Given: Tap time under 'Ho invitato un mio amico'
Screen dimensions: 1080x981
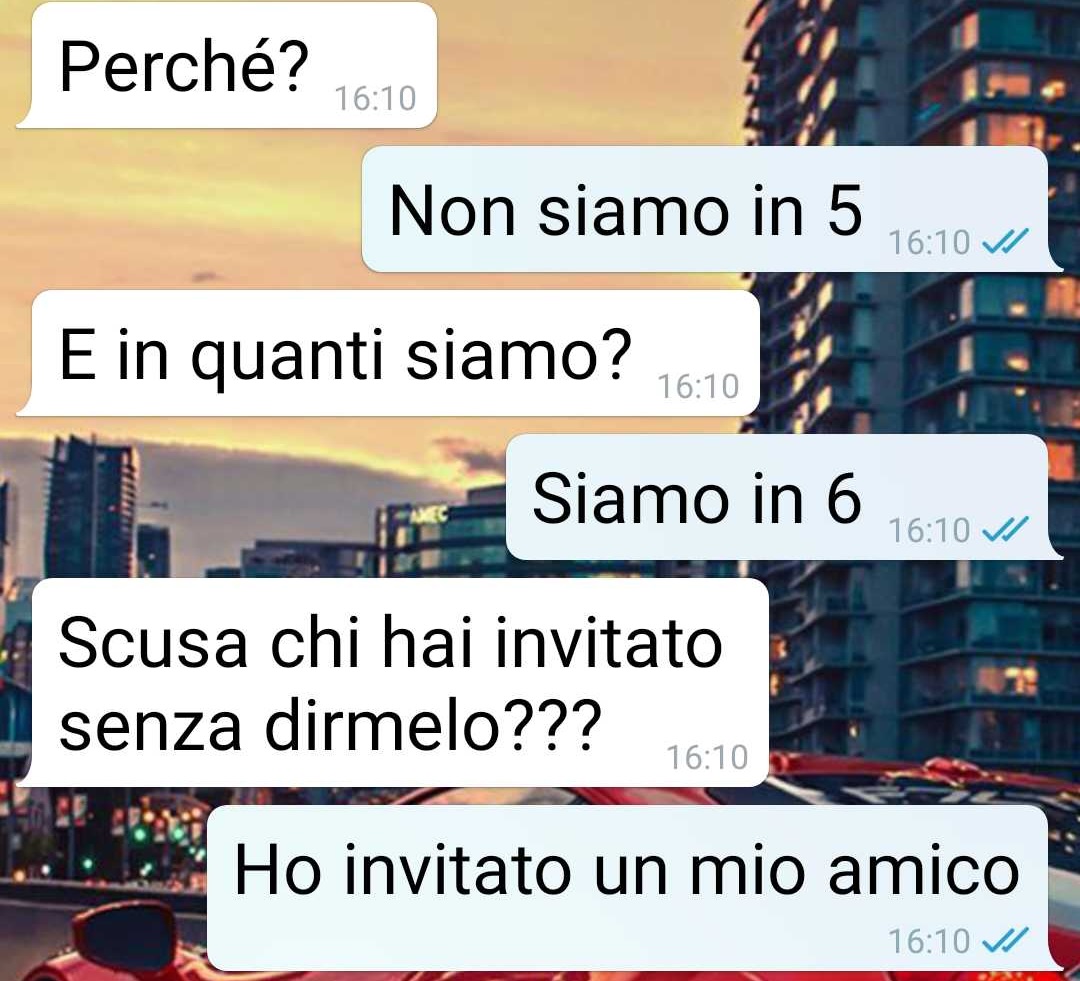Looking at the screenshot, I should click(x=929, y=941).
